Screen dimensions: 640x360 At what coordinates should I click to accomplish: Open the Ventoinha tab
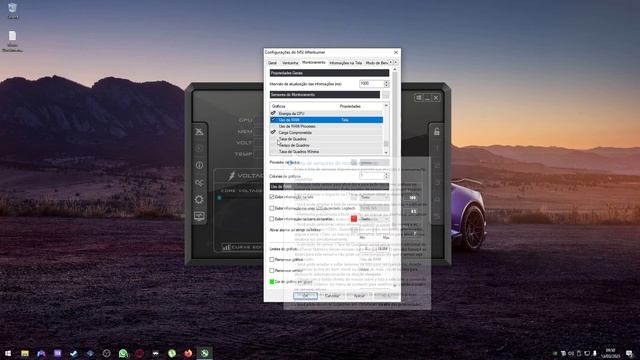point(290,63)
